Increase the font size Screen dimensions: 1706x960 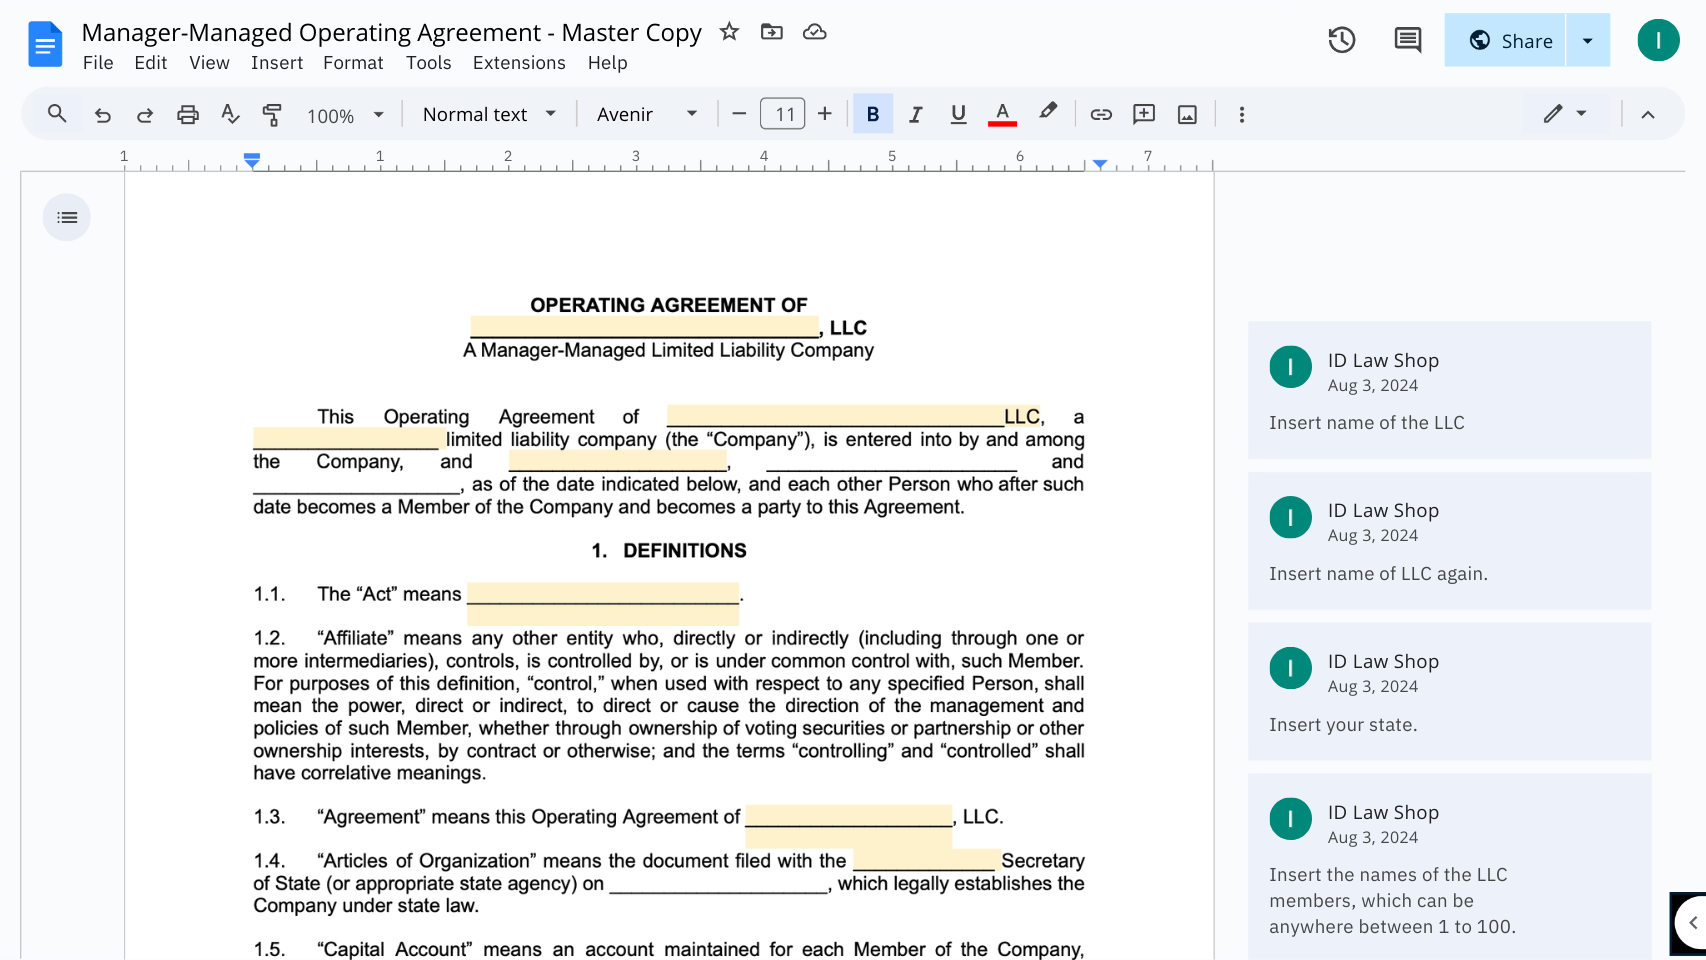(825, 114)
